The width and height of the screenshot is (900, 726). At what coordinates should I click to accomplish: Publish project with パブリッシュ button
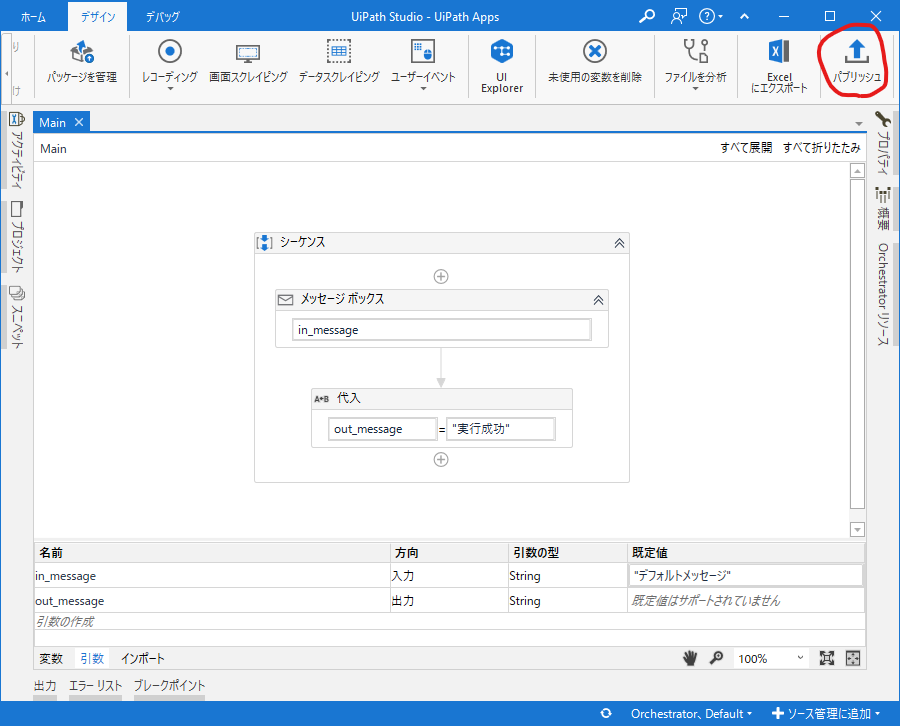click(856, 63)
